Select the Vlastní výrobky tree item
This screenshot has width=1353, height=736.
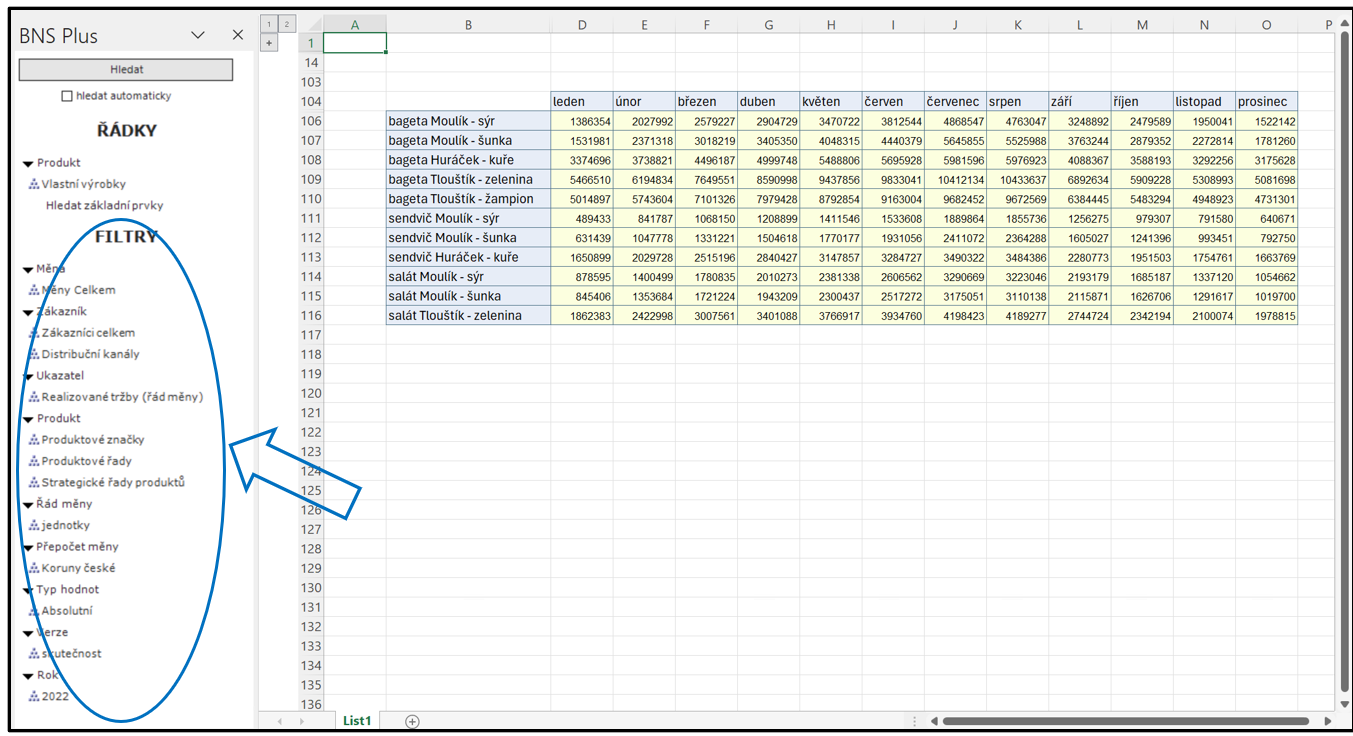point(84,184)
